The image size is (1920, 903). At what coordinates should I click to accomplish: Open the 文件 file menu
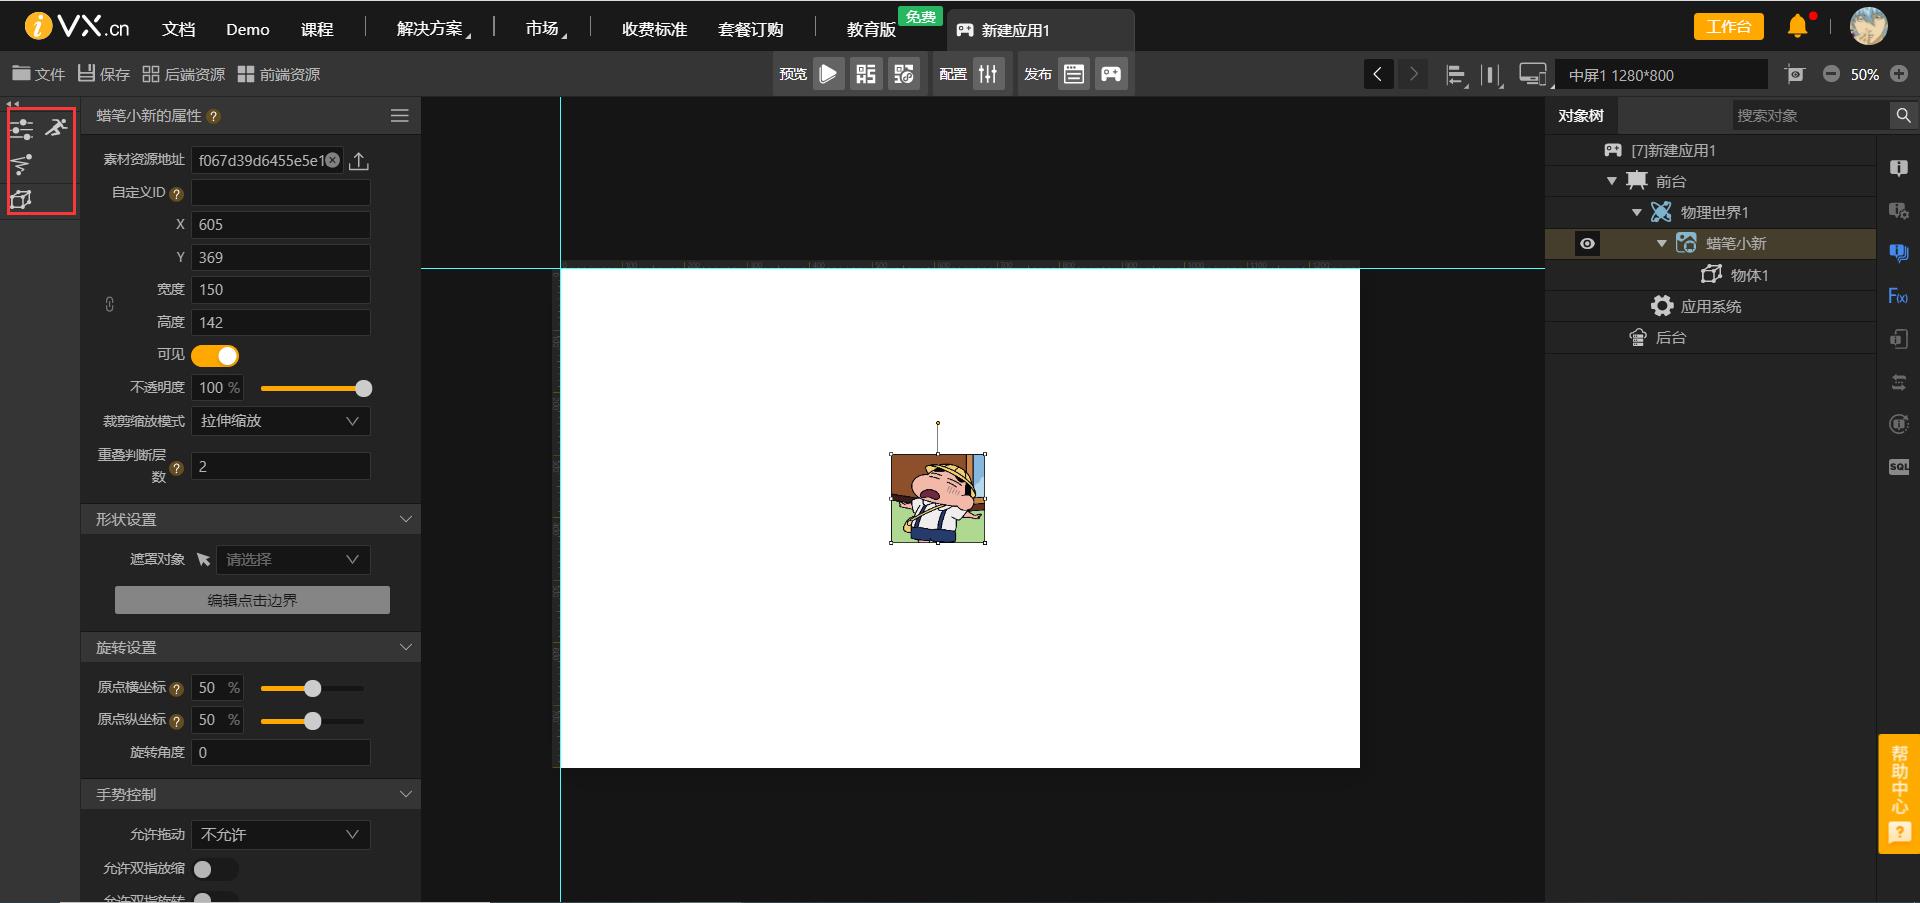pos(38,74)
